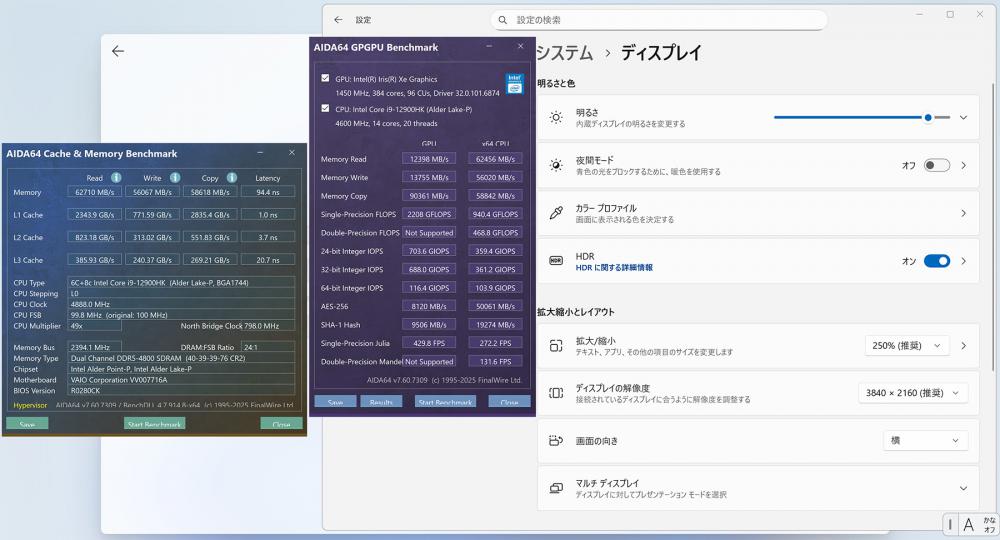
Task: Click the info icon next to Copy column
Action: [x=232, y=178]
